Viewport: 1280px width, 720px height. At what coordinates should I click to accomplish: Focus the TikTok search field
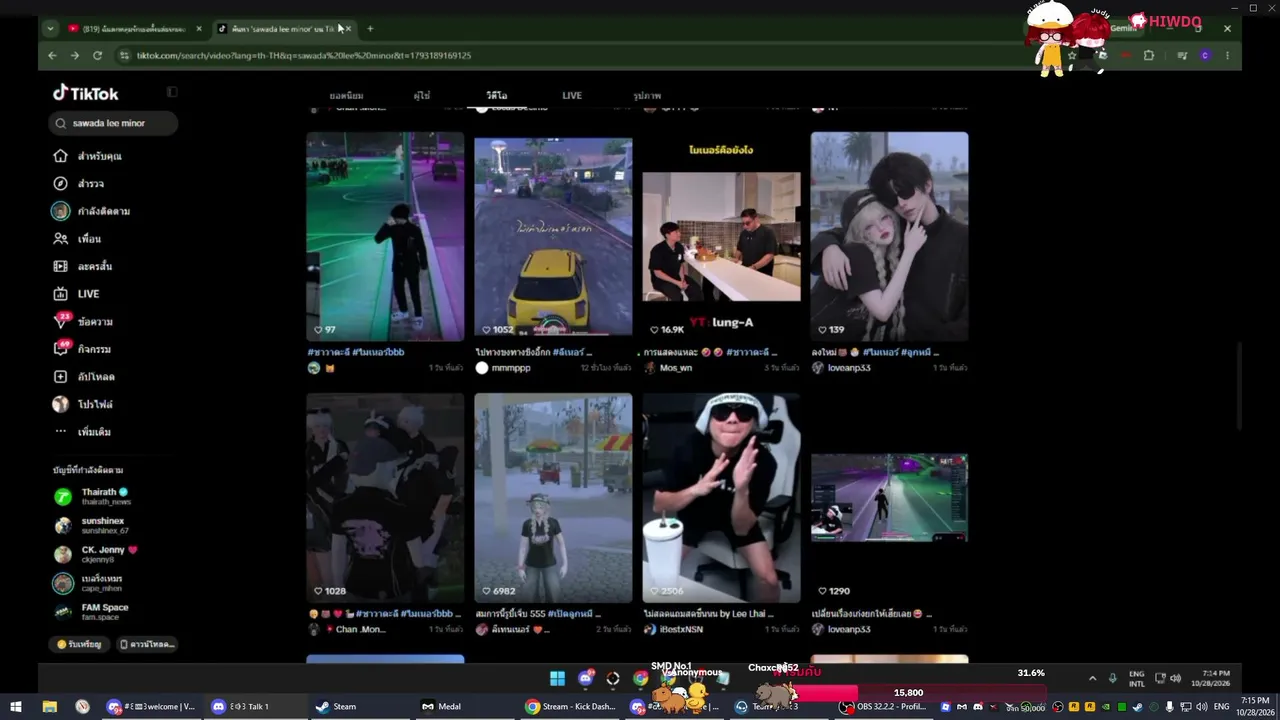[113, 123]
